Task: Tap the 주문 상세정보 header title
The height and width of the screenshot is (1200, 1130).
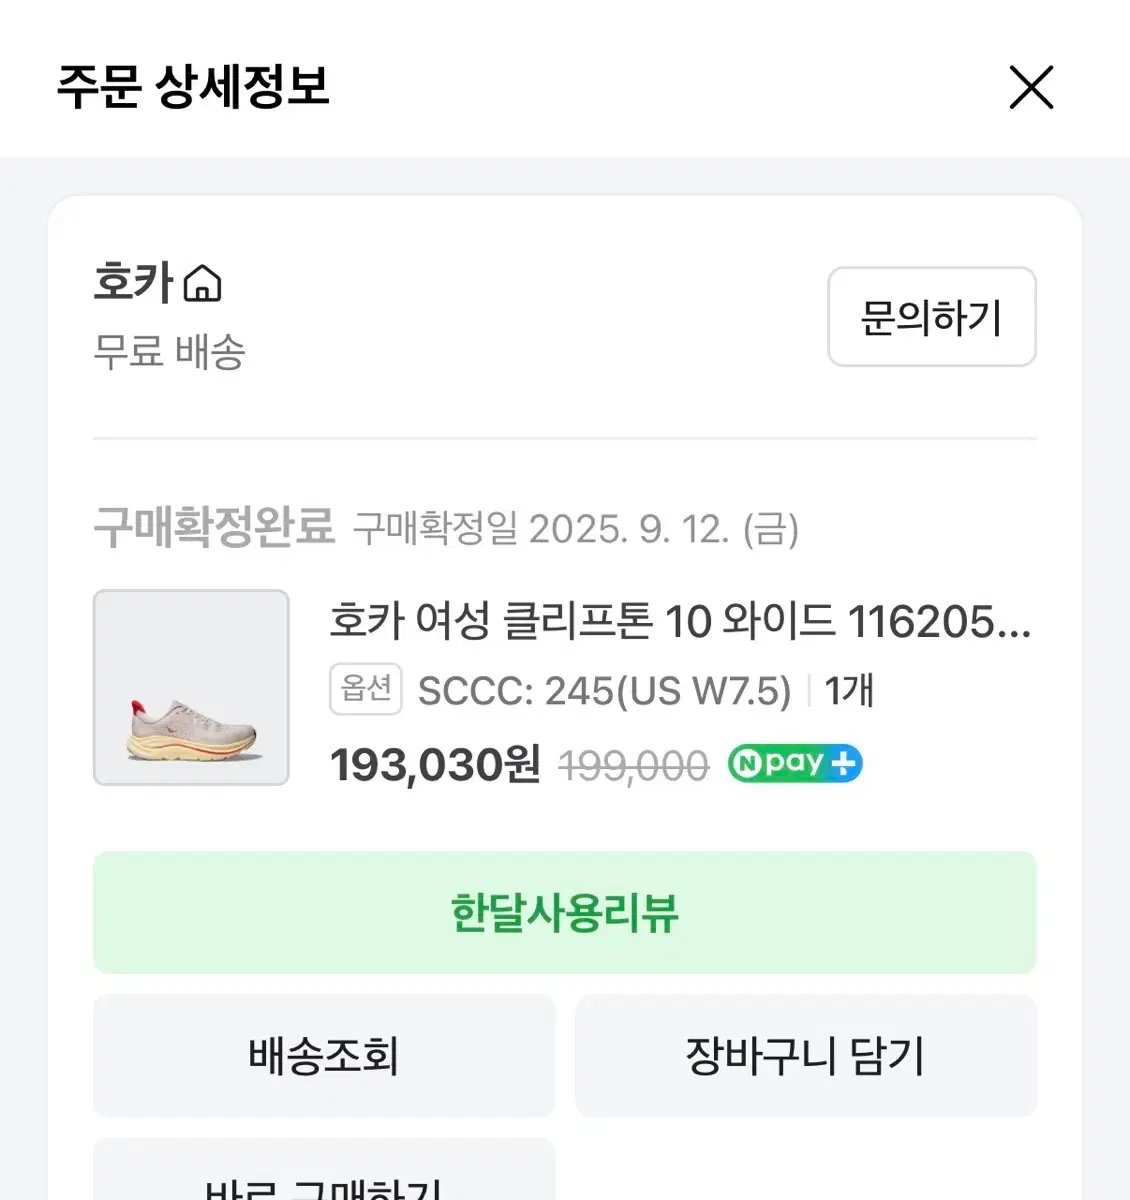Action: point(193,87)
